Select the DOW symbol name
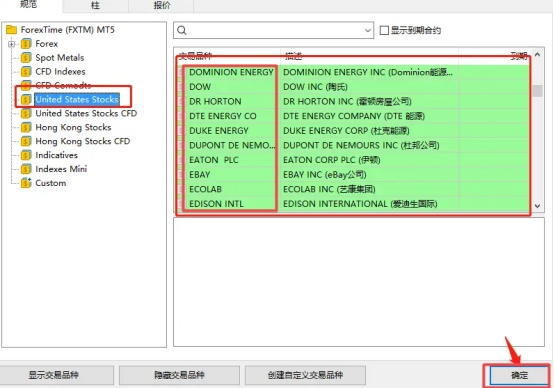The image size is (554, 388). (200, 87)
